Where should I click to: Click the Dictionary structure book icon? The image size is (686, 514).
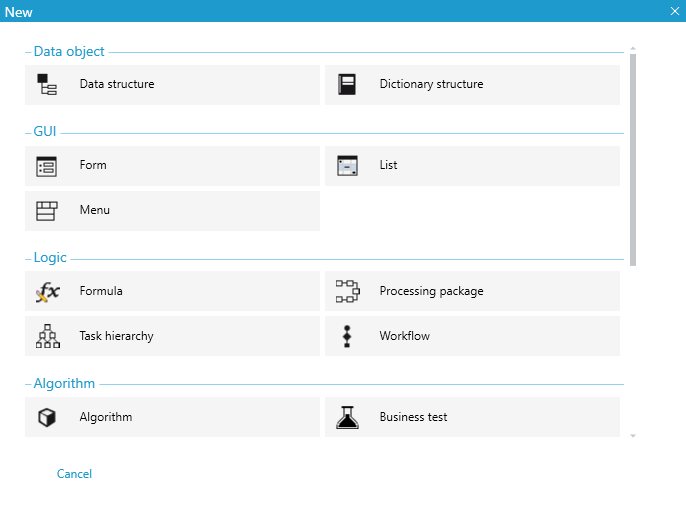point(347,84)
